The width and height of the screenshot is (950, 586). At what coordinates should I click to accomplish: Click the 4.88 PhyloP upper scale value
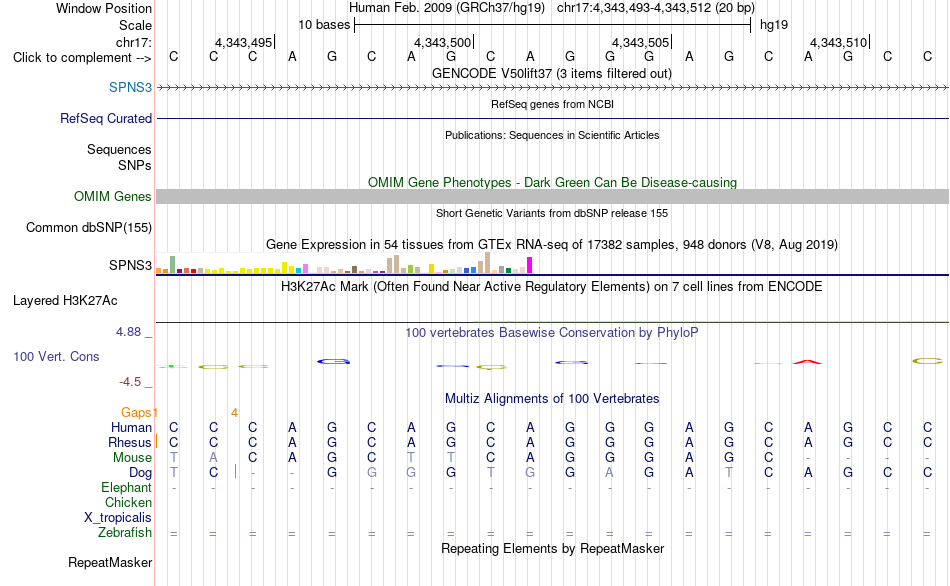128,331
